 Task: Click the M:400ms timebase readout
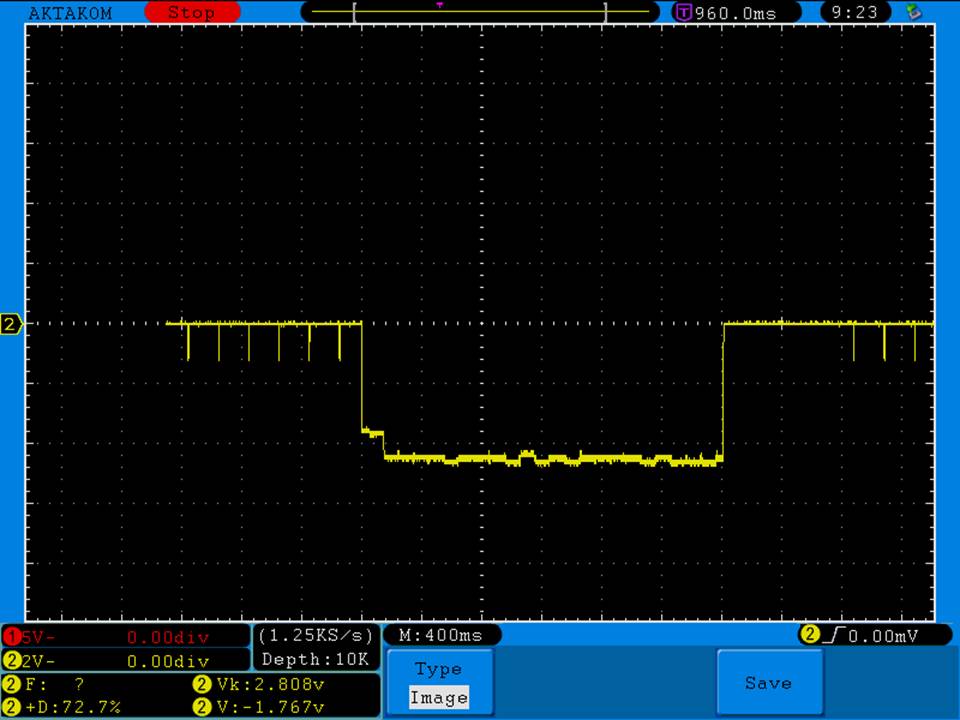(x=441, y=635)
